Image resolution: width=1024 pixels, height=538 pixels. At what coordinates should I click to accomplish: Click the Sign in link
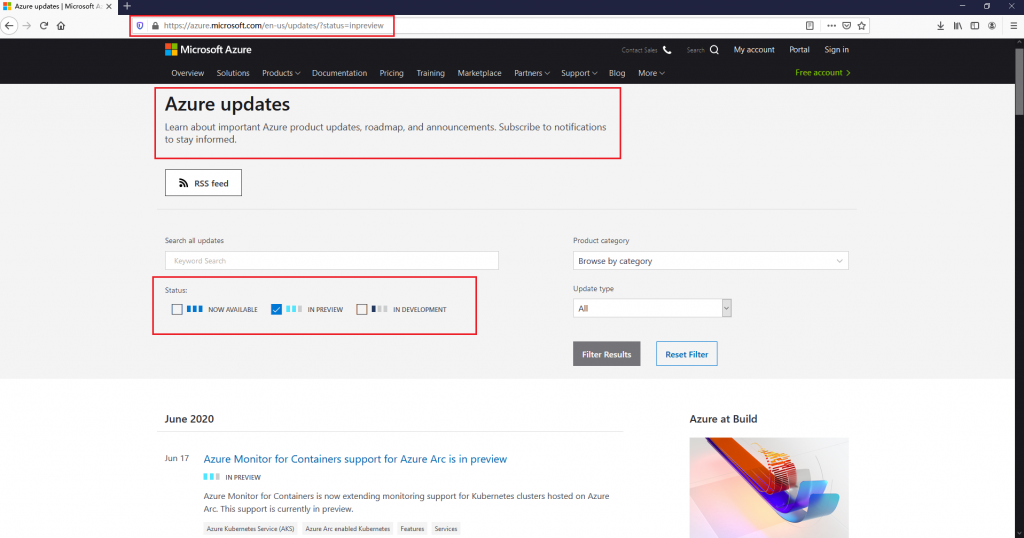[837, 50]
